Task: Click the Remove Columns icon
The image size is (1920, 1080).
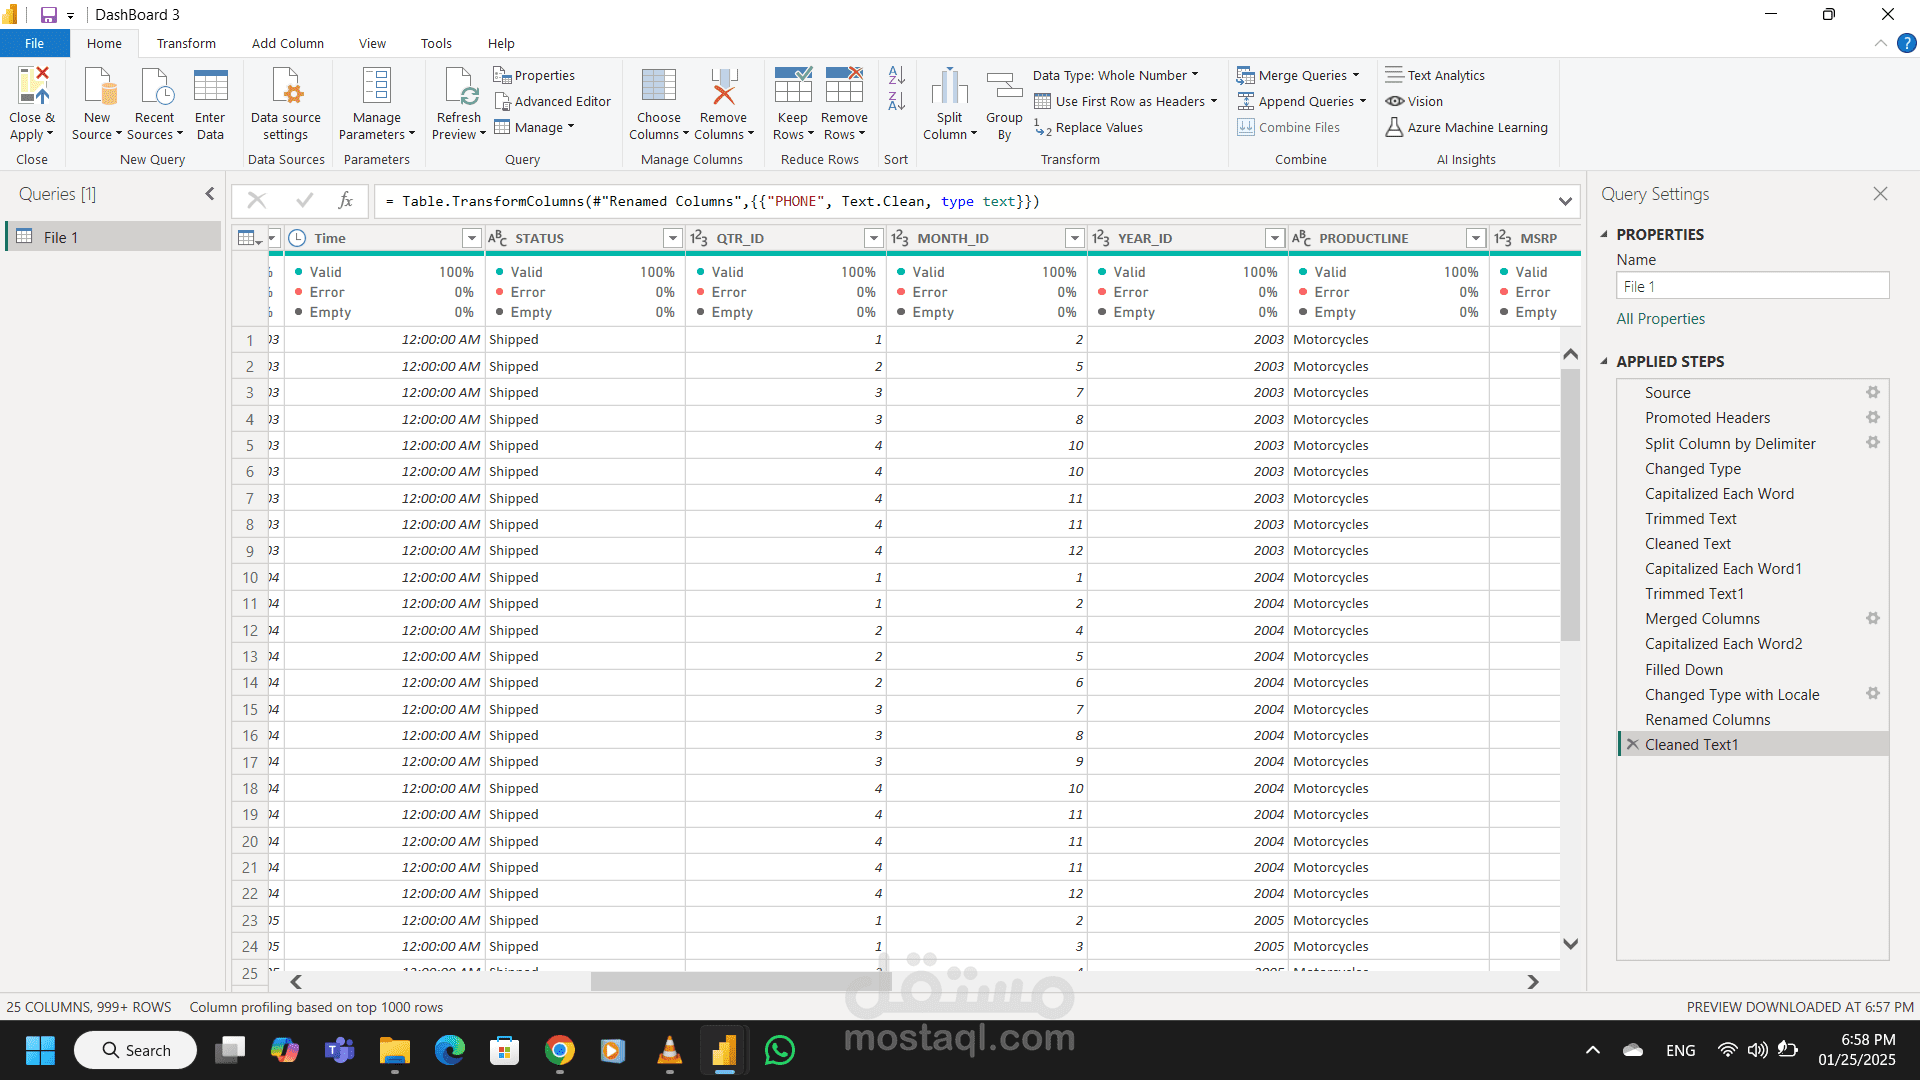Action: coord(723,87)
